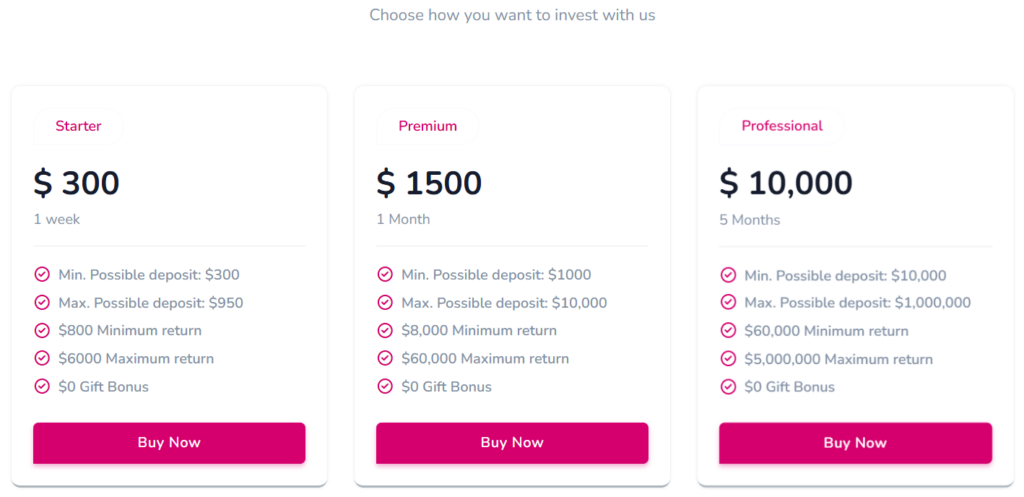Screen dimensions: 1024x497
Task: Click the $ 300 price heading
Action: coord(76,183)
